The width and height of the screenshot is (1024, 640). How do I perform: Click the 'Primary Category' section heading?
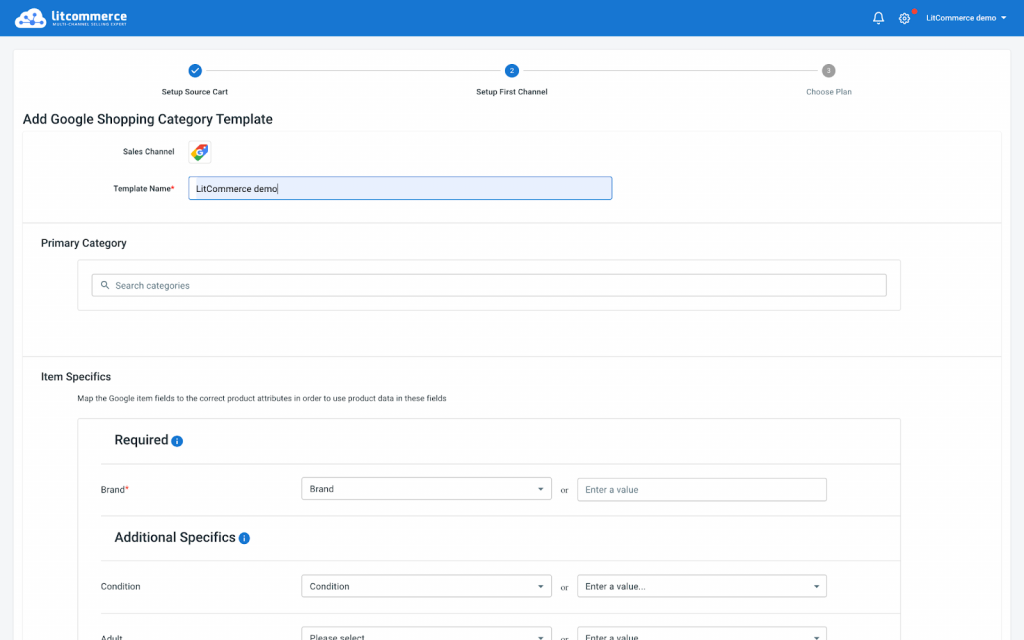point(84,243)
